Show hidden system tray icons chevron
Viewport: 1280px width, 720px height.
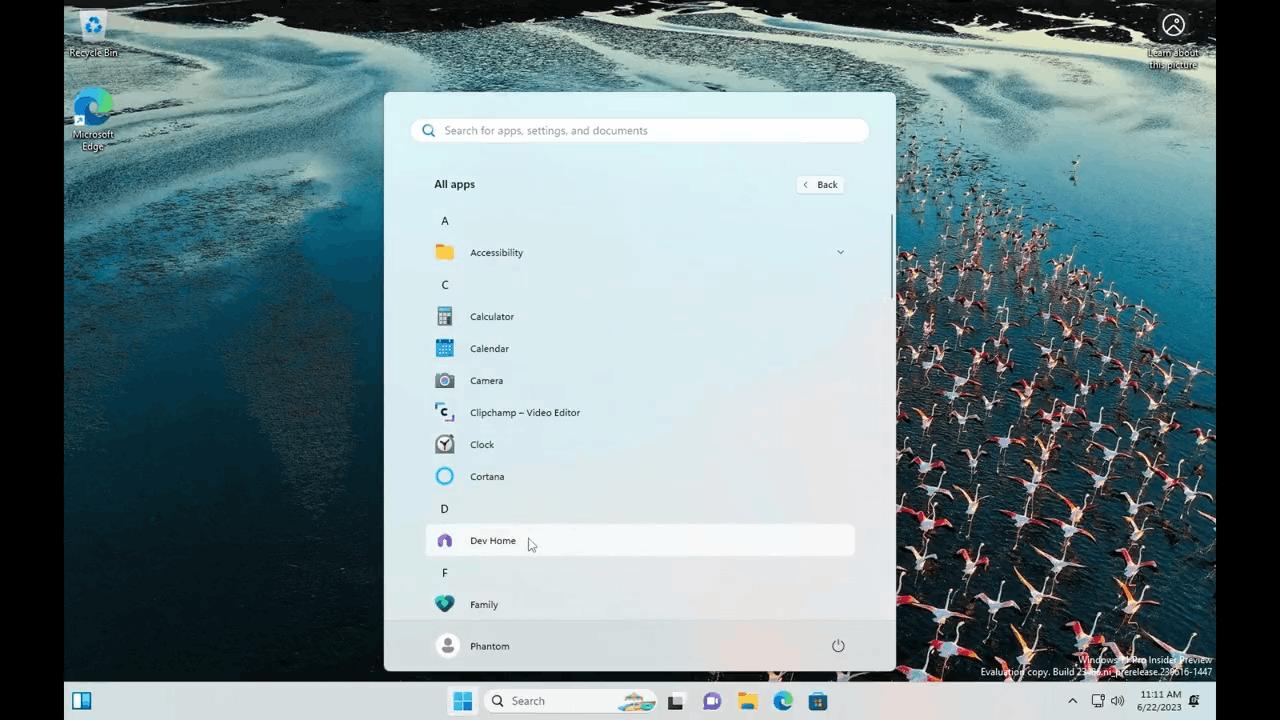coord(1073,701)
